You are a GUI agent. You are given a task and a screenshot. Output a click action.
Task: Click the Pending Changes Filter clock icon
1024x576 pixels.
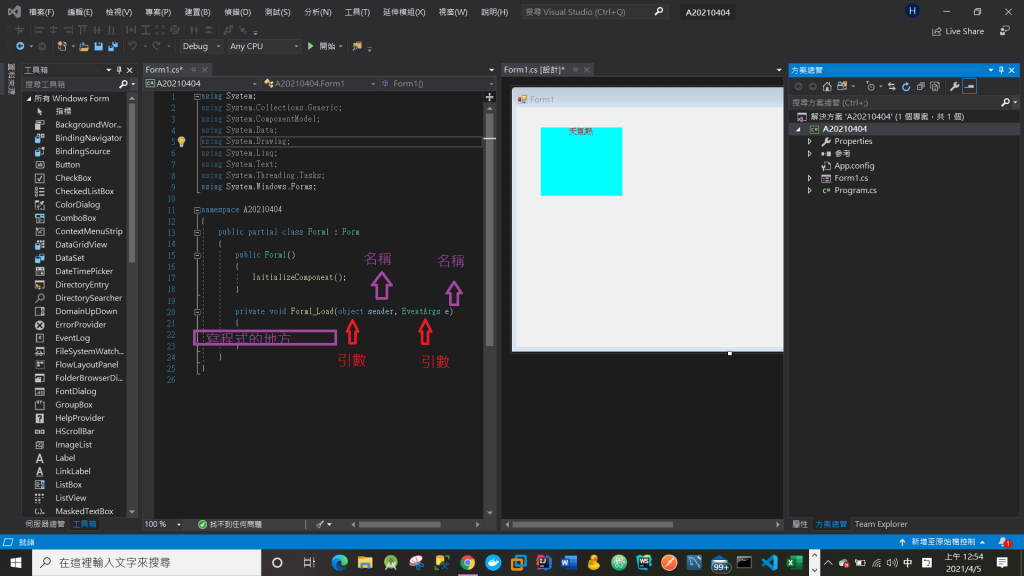pos(871,86)
